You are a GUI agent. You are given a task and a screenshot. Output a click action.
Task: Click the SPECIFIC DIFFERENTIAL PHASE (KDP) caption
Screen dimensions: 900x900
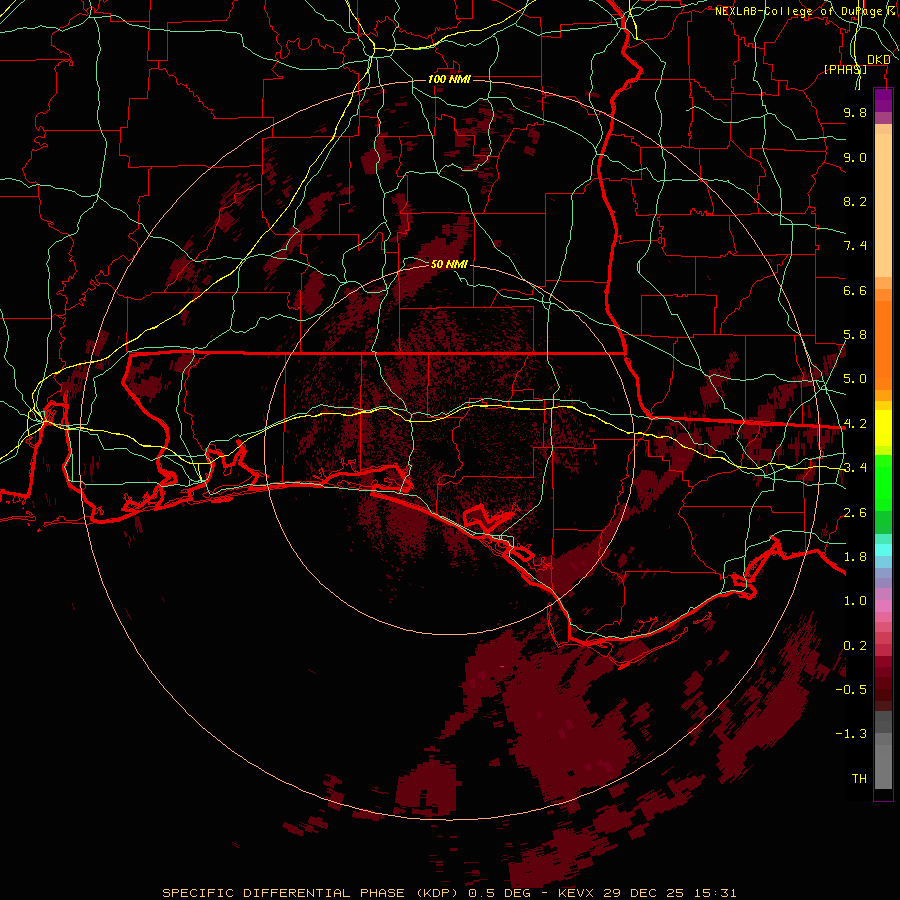(x=309, y=893)
